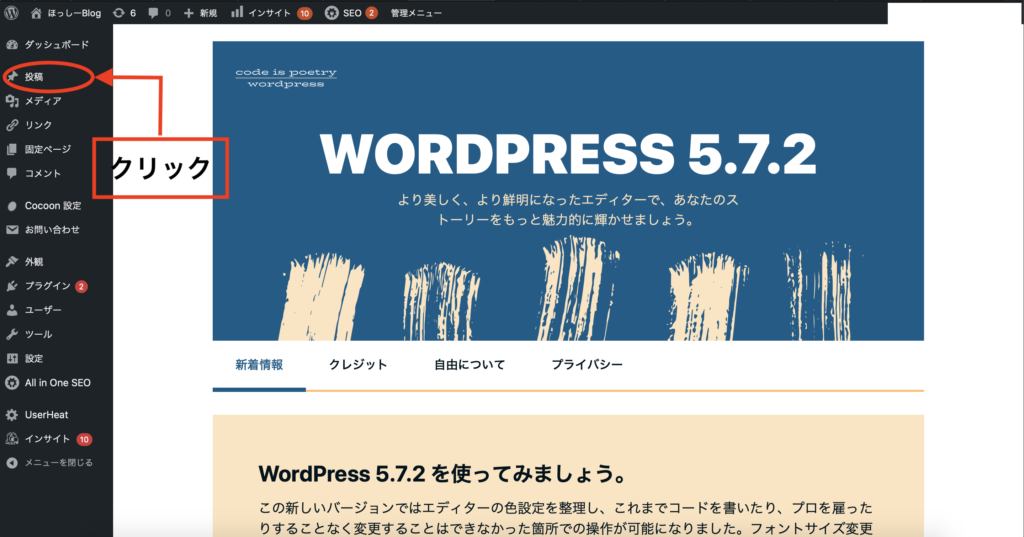1024x537 pixels.
Task: Switch to the クレジット tab
Action: pos(358,365)
